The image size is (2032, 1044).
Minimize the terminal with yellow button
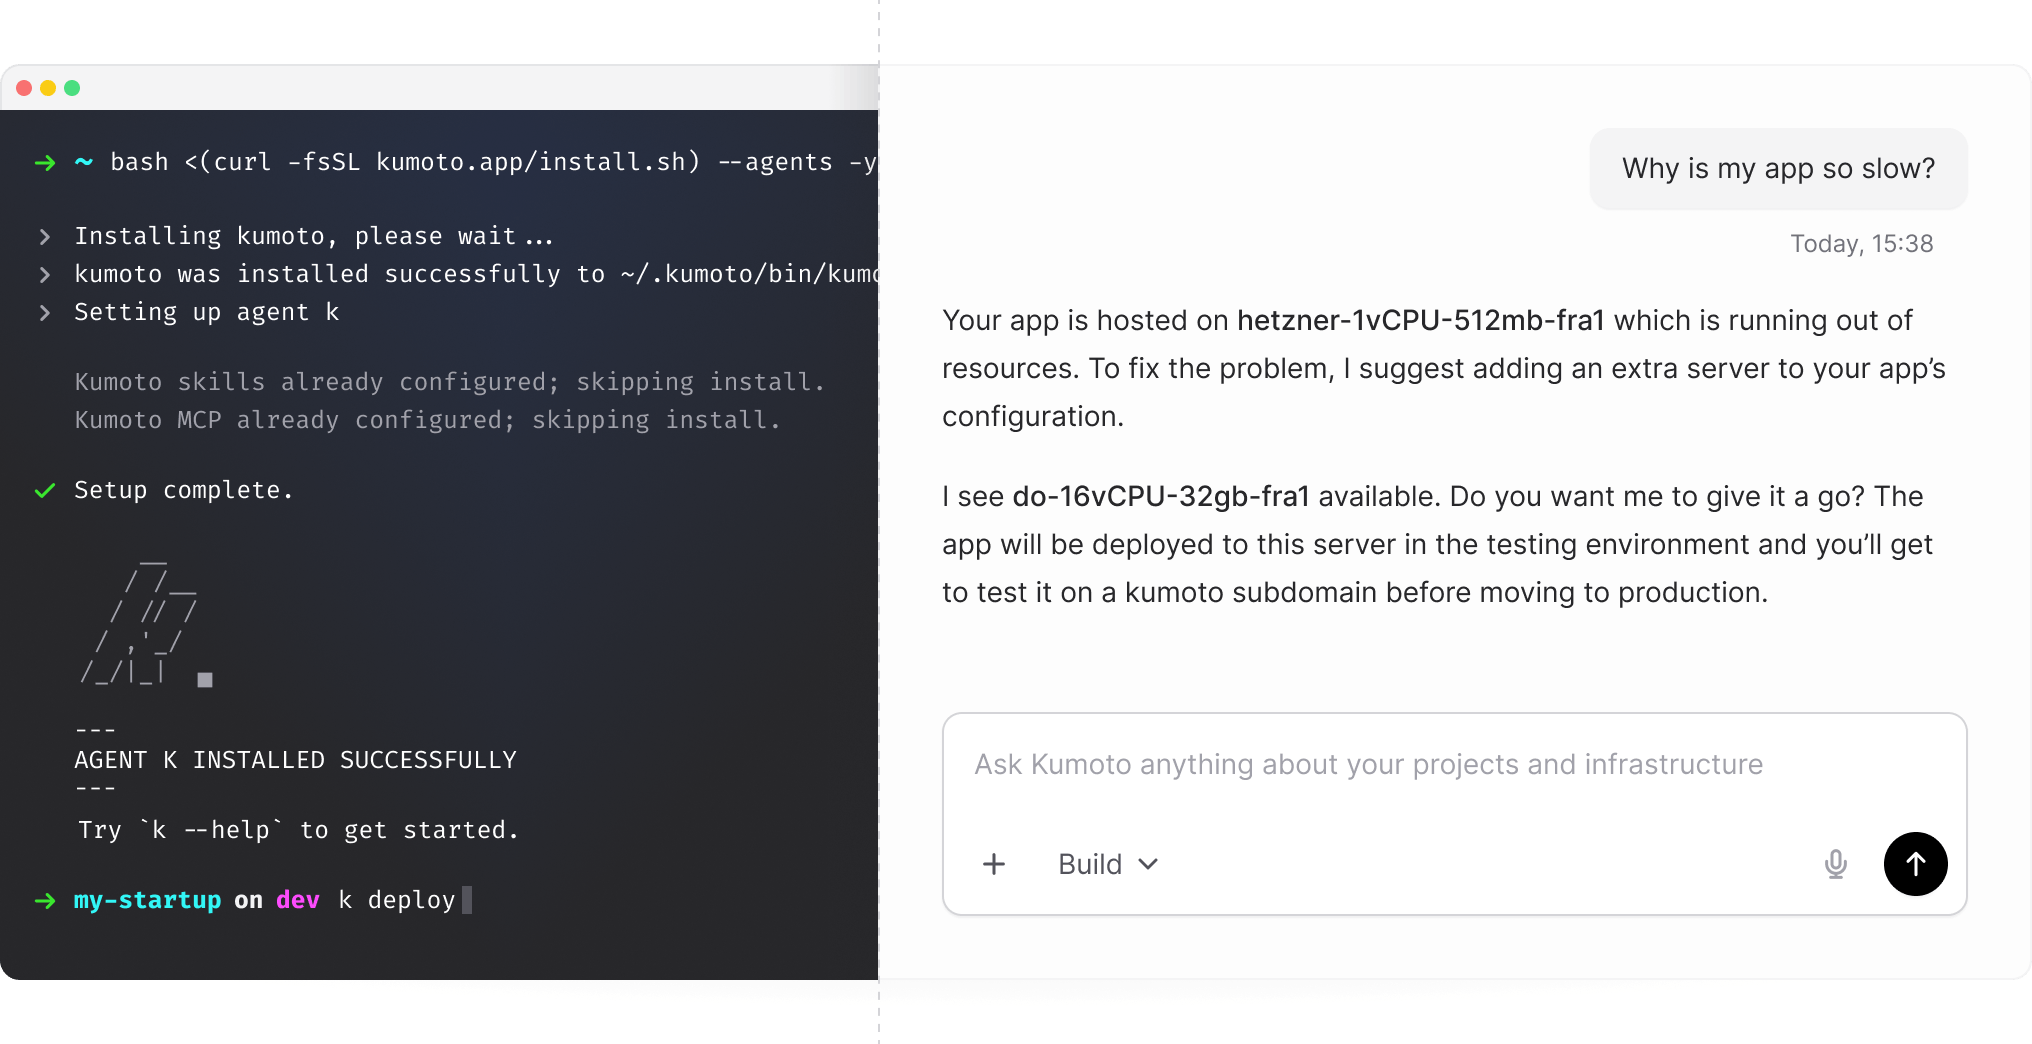click(x=48, y=88)
